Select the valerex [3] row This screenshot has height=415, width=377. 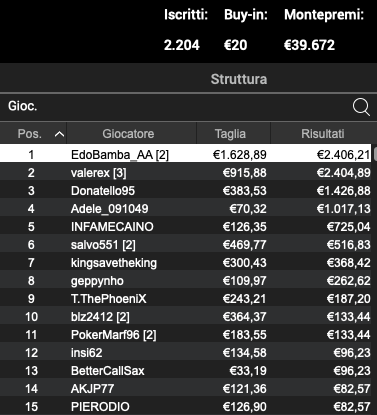(185, 172)
